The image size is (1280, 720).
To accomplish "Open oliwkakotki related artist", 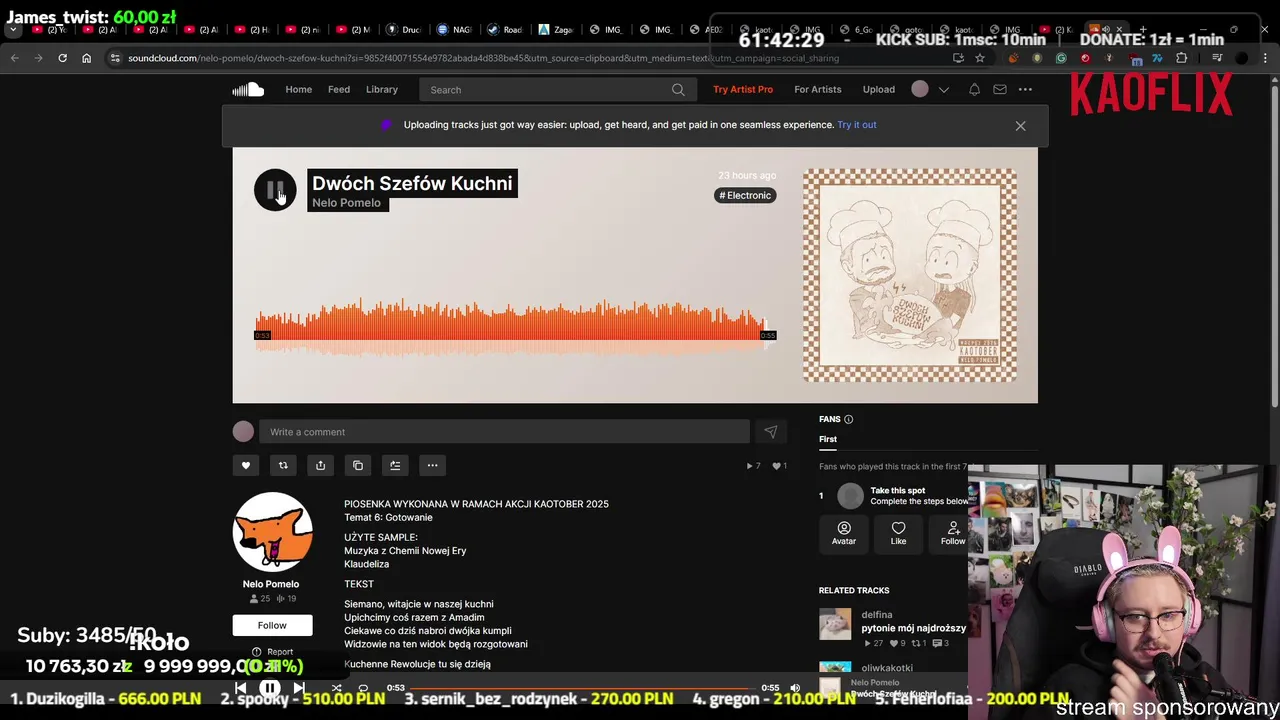I will [887, 668].
